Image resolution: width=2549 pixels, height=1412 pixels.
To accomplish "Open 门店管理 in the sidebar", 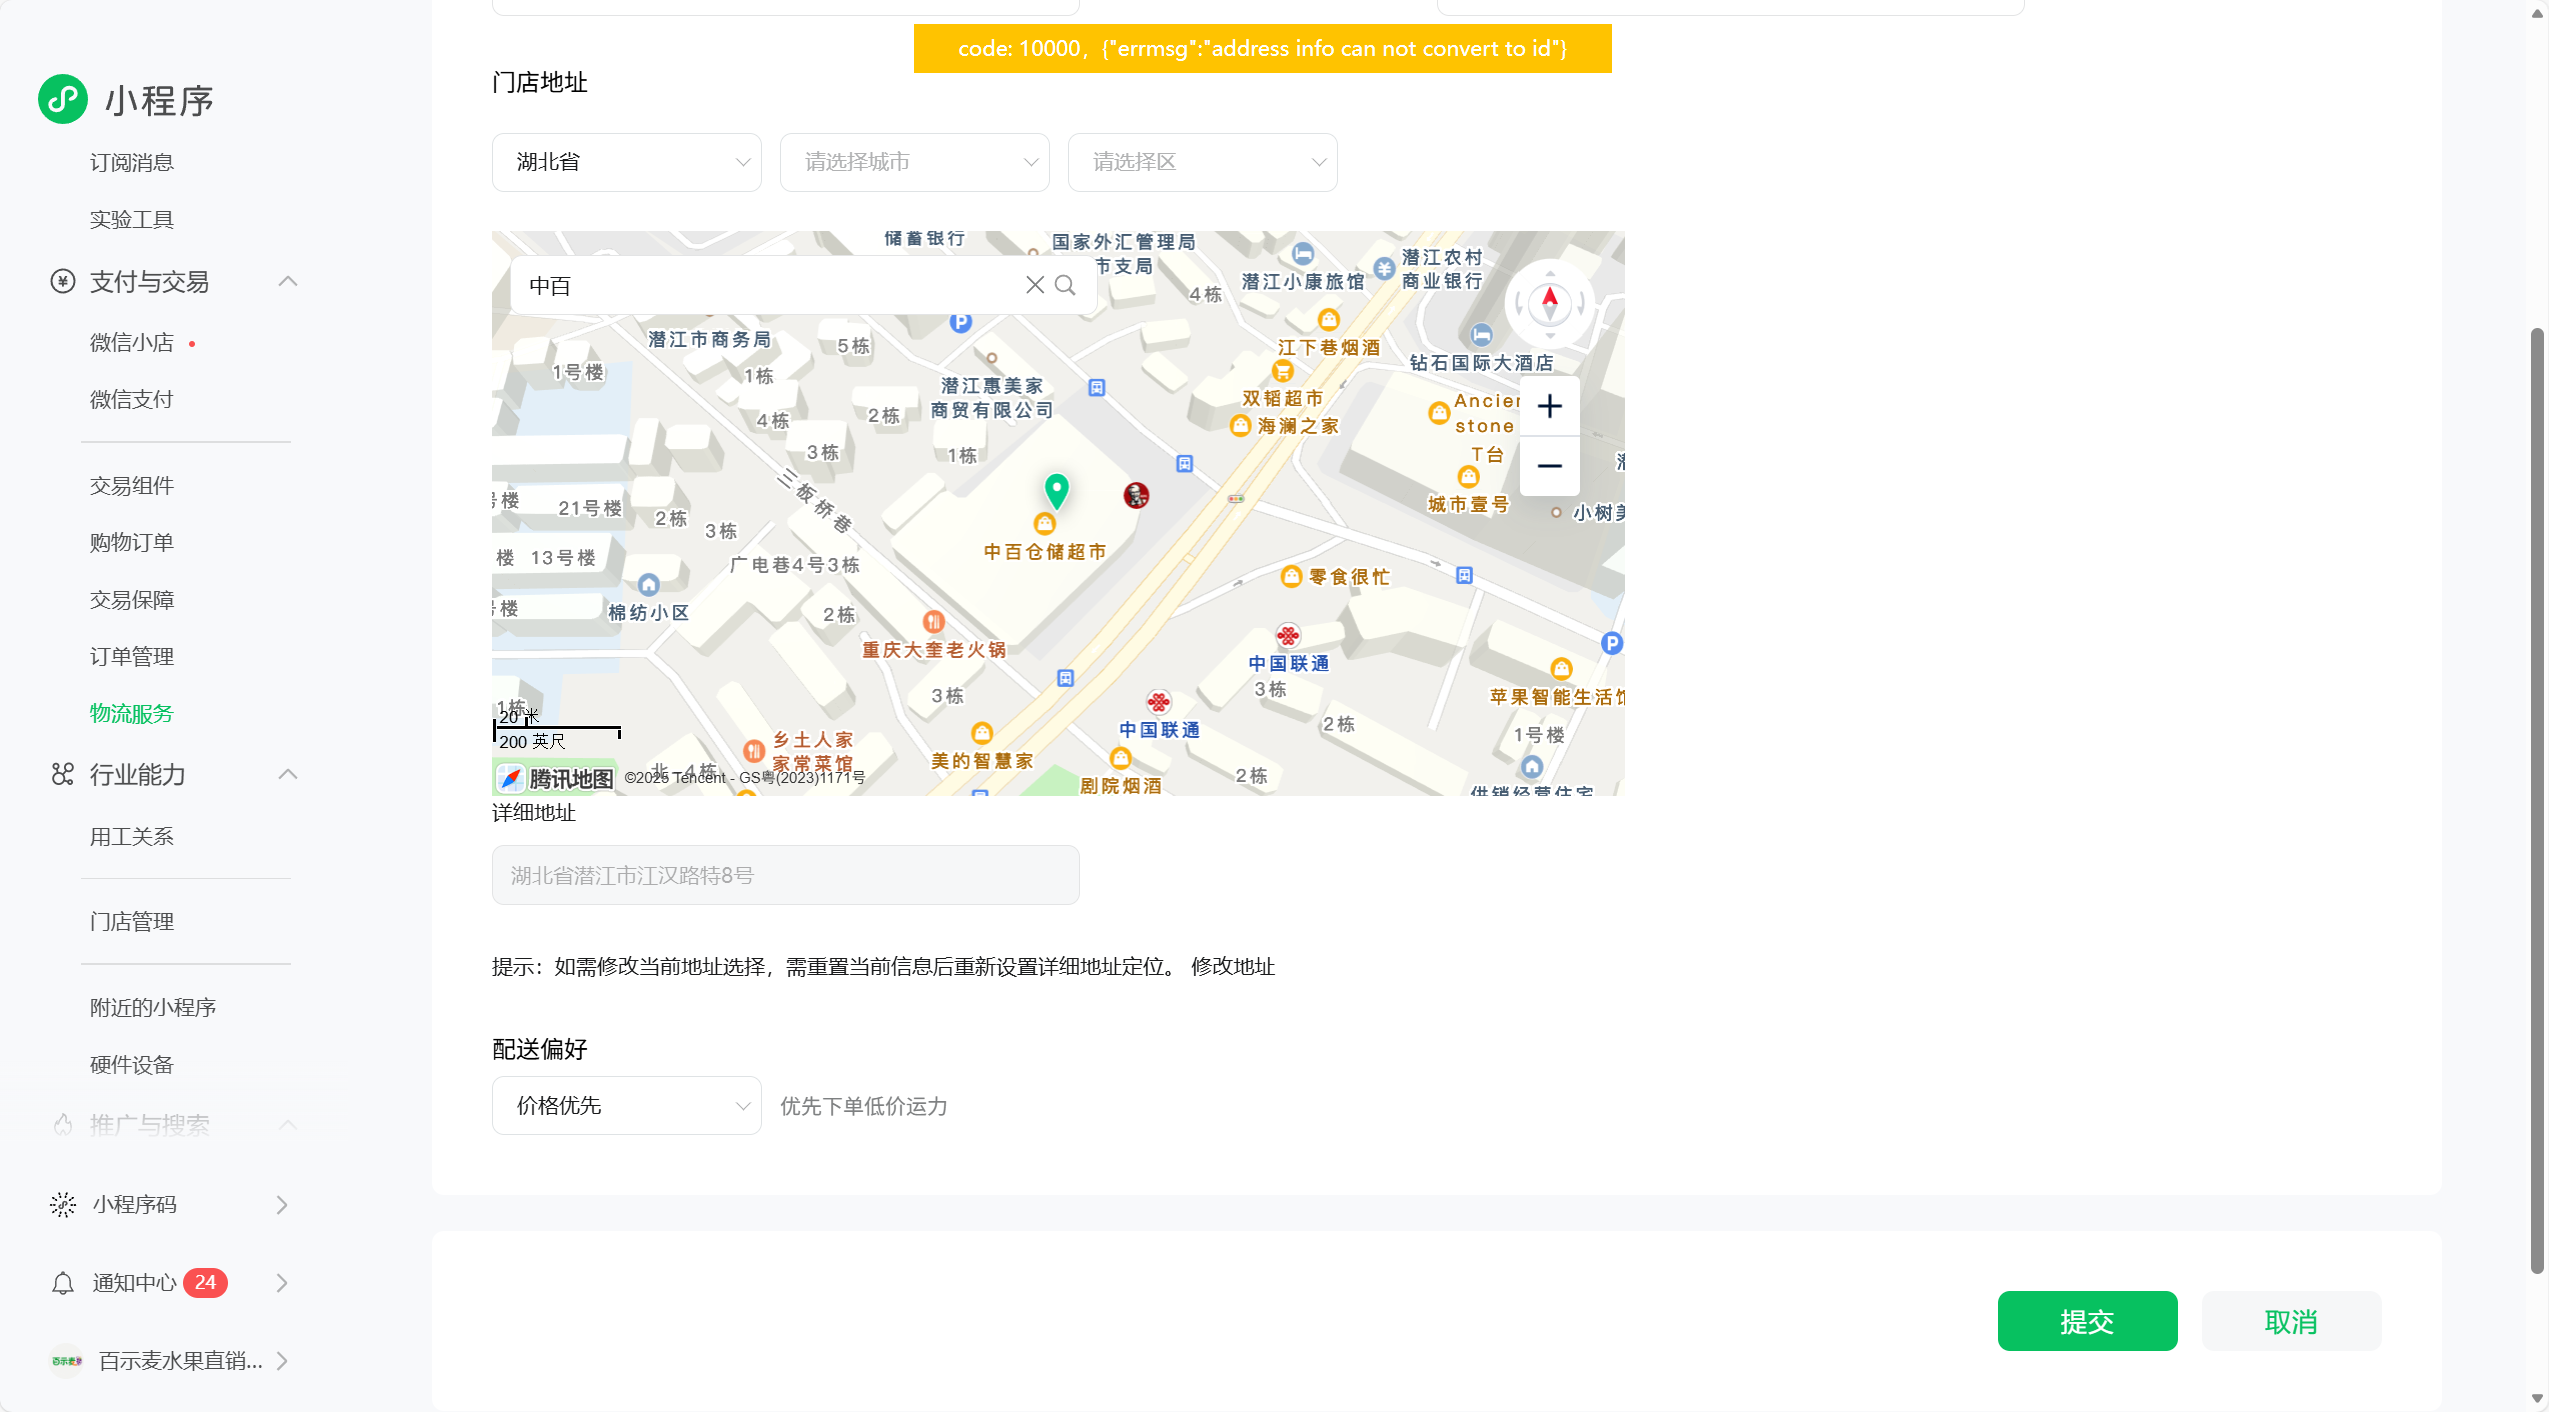I will pos(132,921).
